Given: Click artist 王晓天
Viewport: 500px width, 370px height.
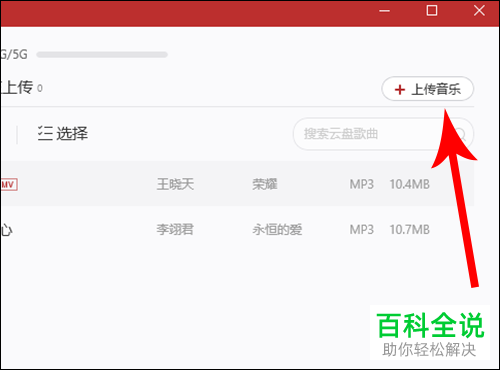Looking at the screenshot, I should pos(175,184).
